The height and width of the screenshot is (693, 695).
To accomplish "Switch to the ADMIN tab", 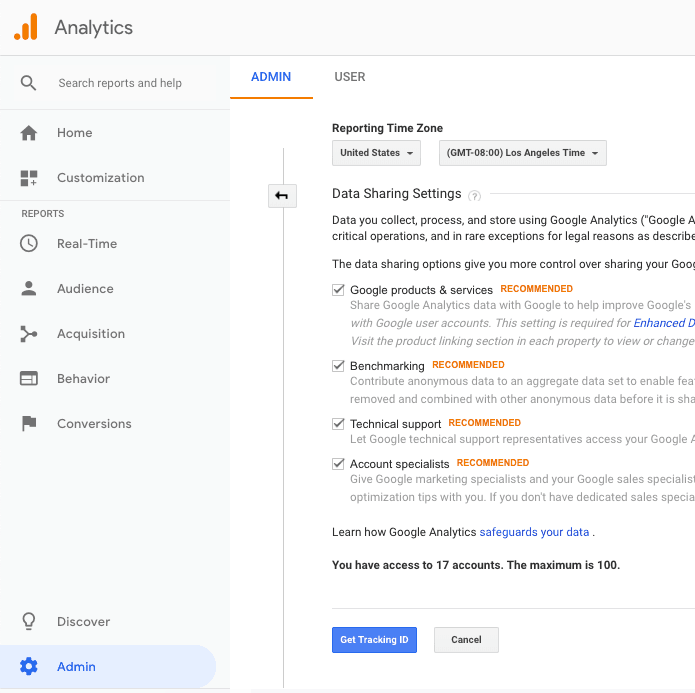I will (x=271, y=77).
